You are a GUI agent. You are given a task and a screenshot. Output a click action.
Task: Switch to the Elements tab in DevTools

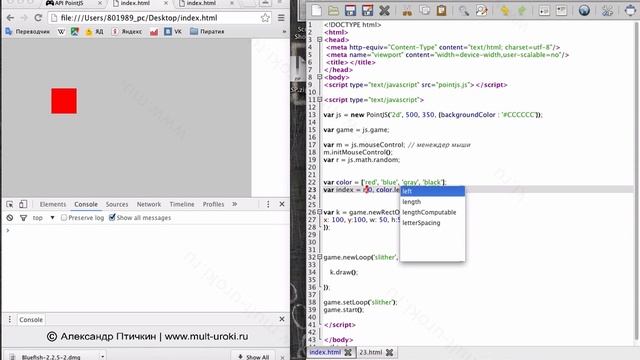tap(53, 204)
